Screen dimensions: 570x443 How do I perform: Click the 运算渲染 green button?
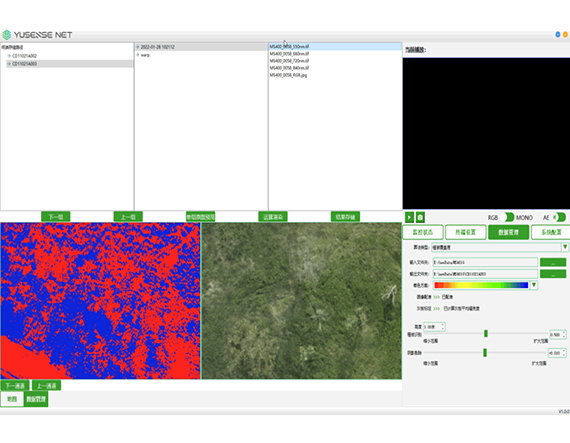pos(273,217)
